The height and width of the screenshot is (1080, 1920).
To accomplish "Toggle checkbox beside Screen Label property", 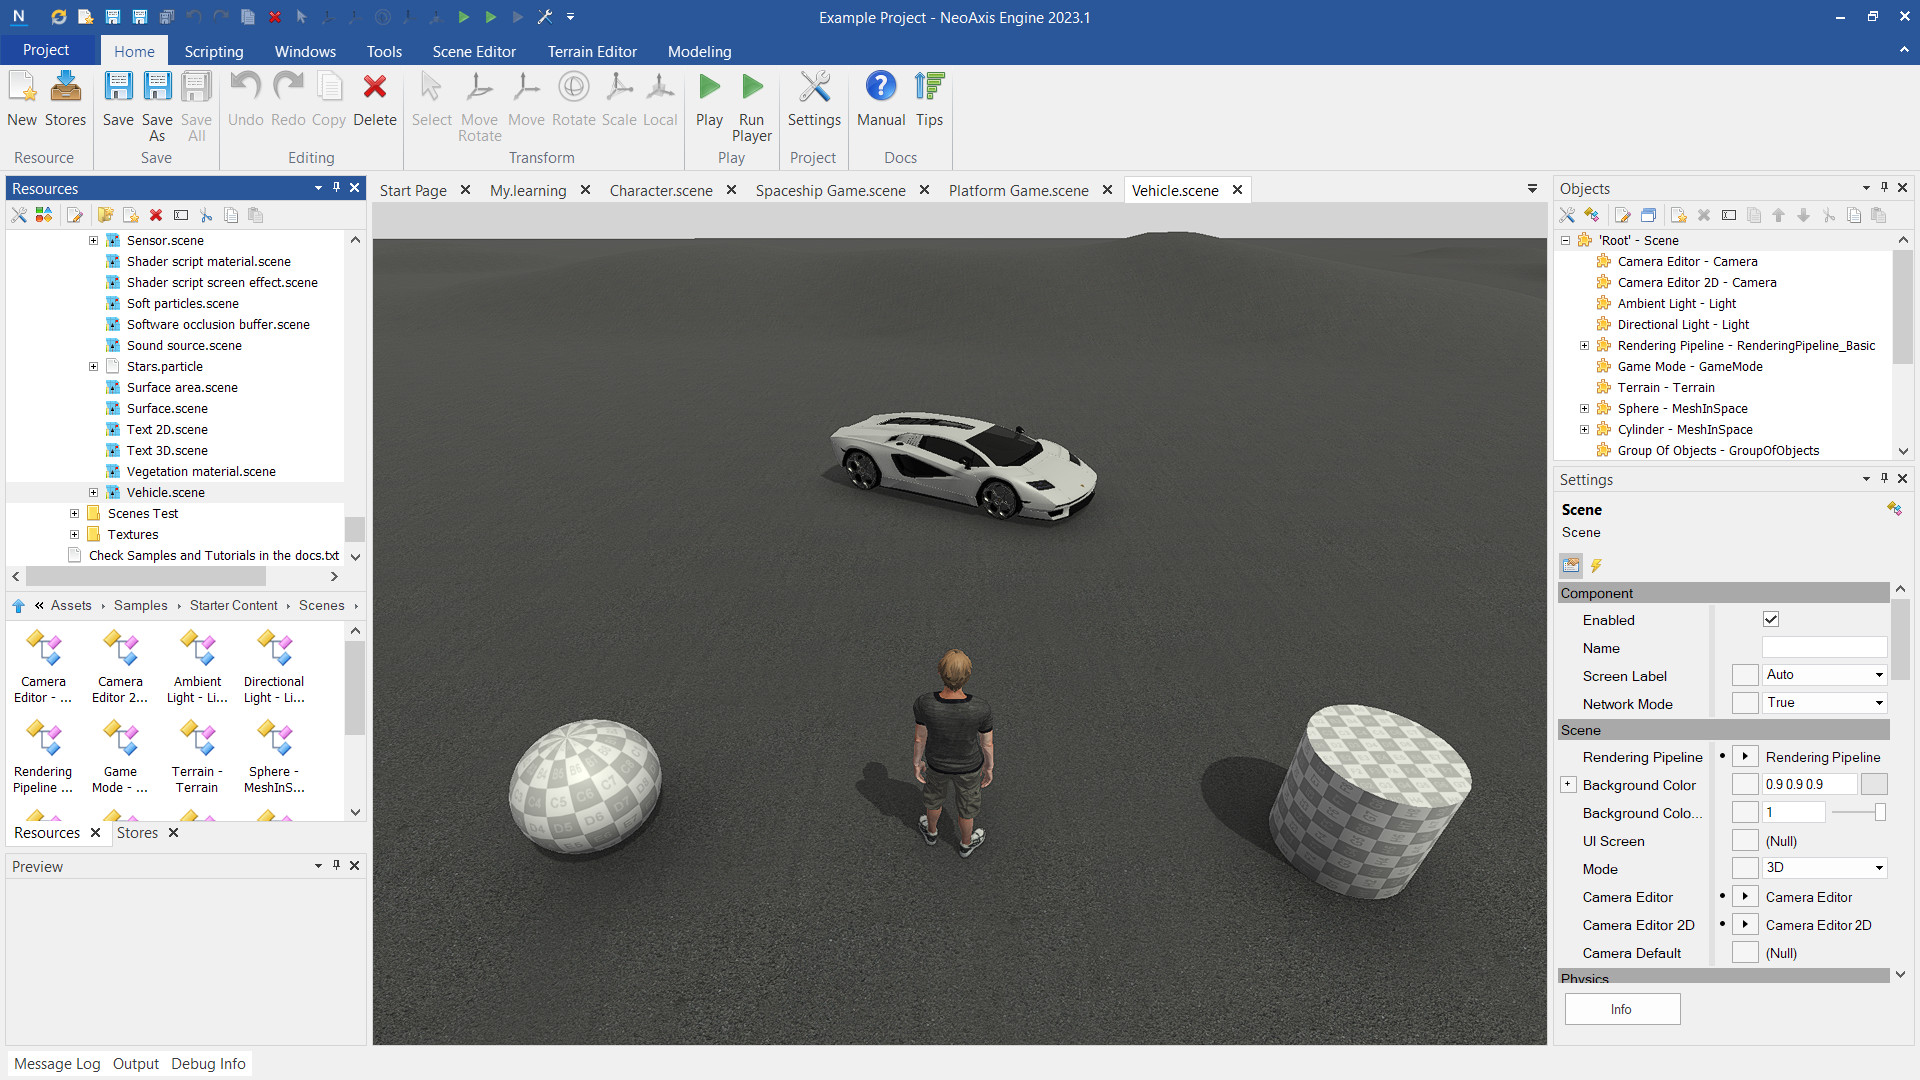I will tap(1745, 676).
